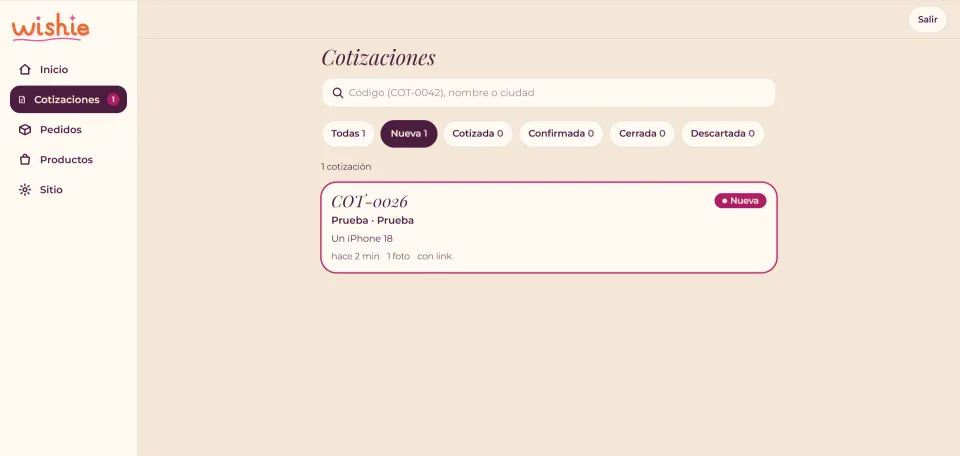Click the box icon beside Pedidos
The height and width of the screenshot is (456, 960).
click(x=24, y=130)
